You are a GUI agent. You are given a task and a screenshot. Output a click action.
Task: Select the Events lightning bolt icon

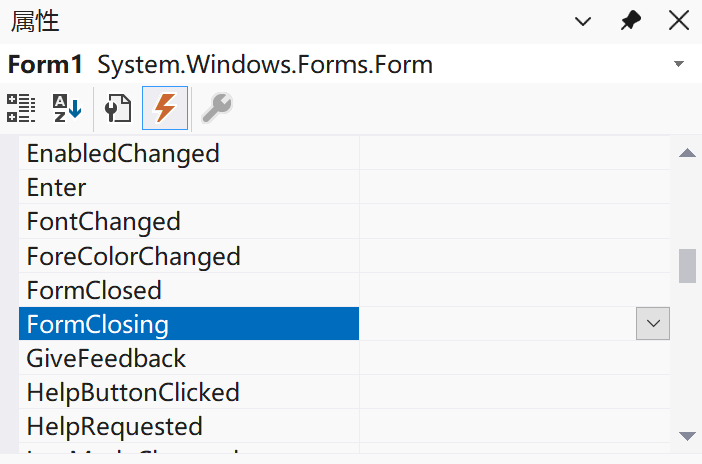pyautogui.click(x=165, y=108)
